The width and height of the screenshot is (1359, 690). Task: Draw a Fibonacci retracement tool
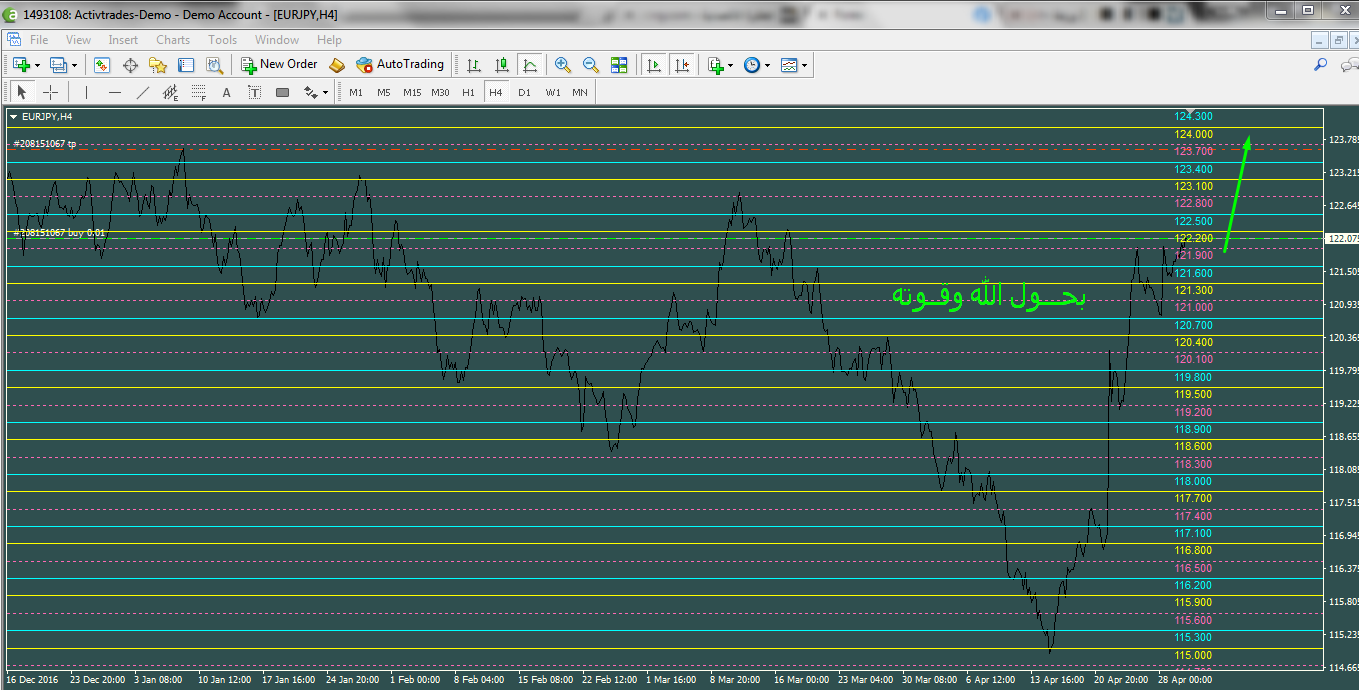198,92
